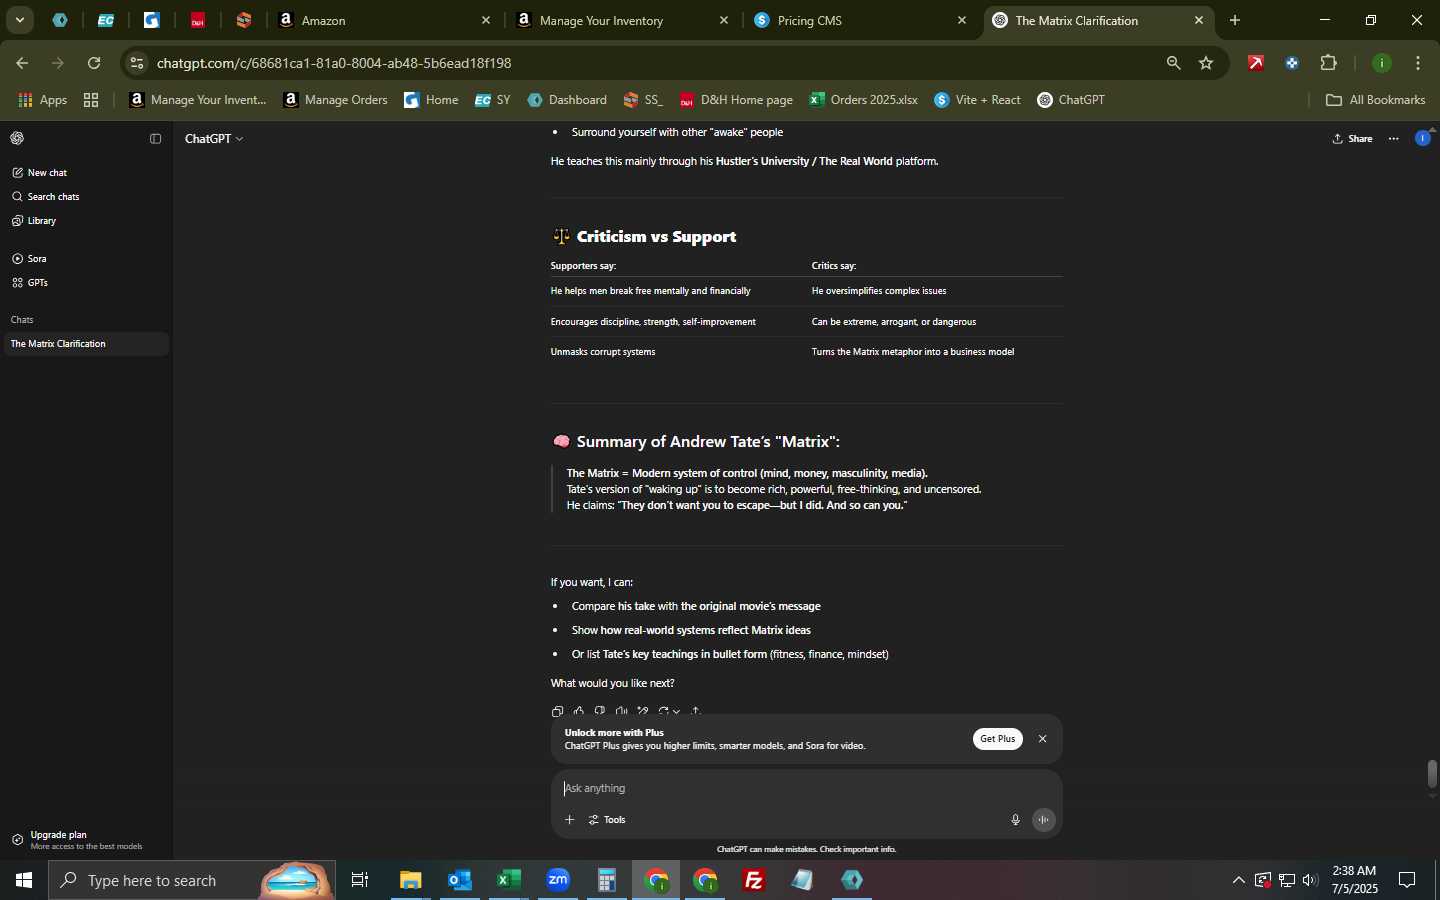
Task: Edit the response in canvas
Action: pyautogui.click(x=643, y=711)
